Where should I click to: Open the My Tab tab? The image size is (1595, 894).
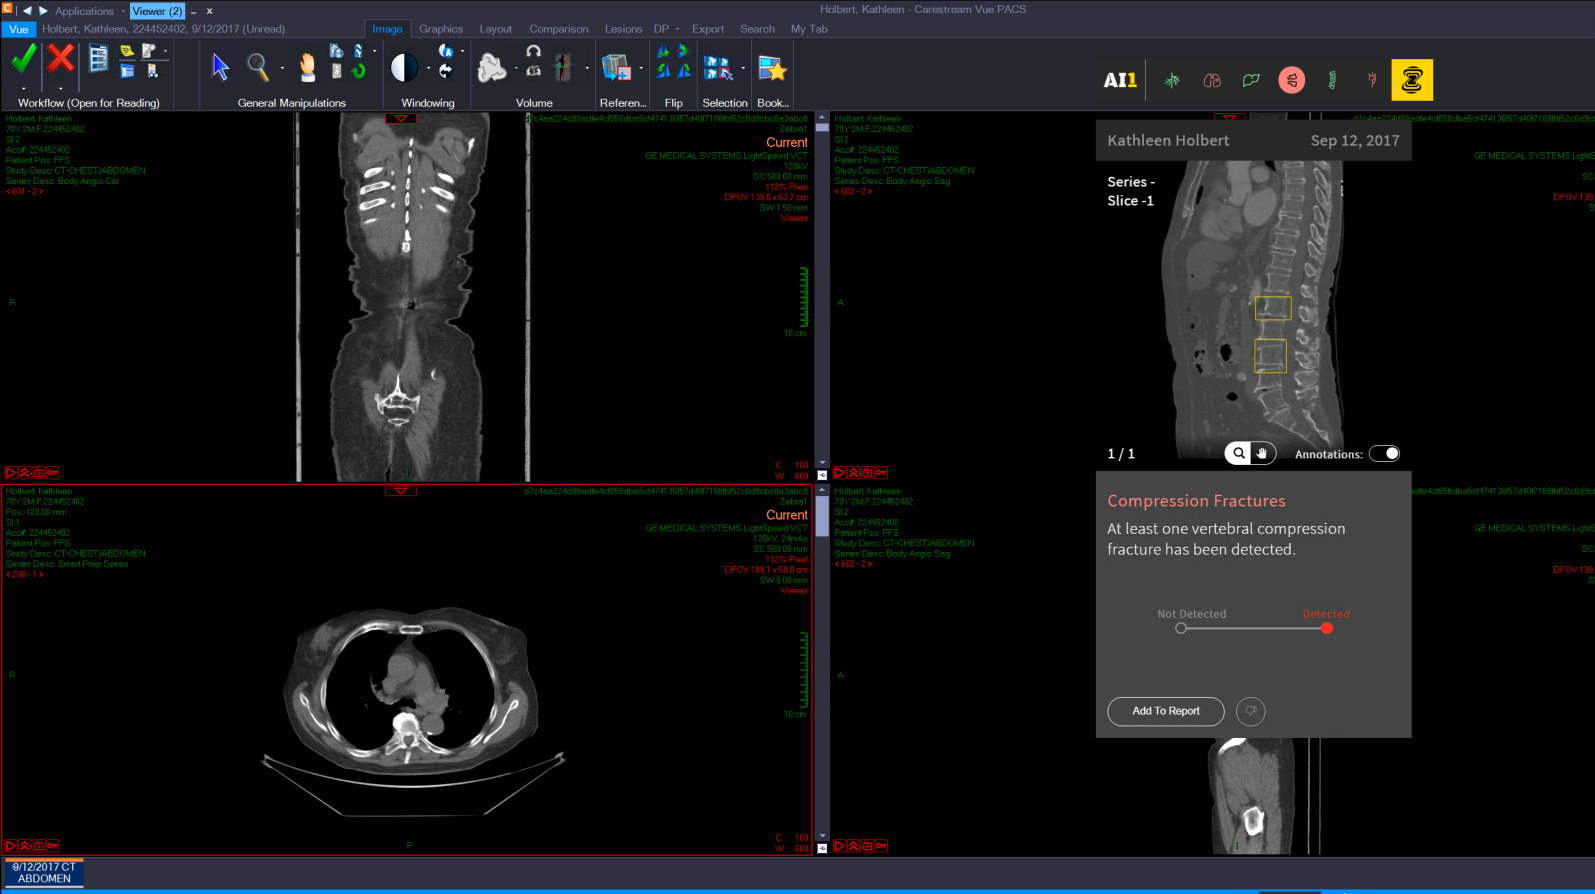[809, 29]
